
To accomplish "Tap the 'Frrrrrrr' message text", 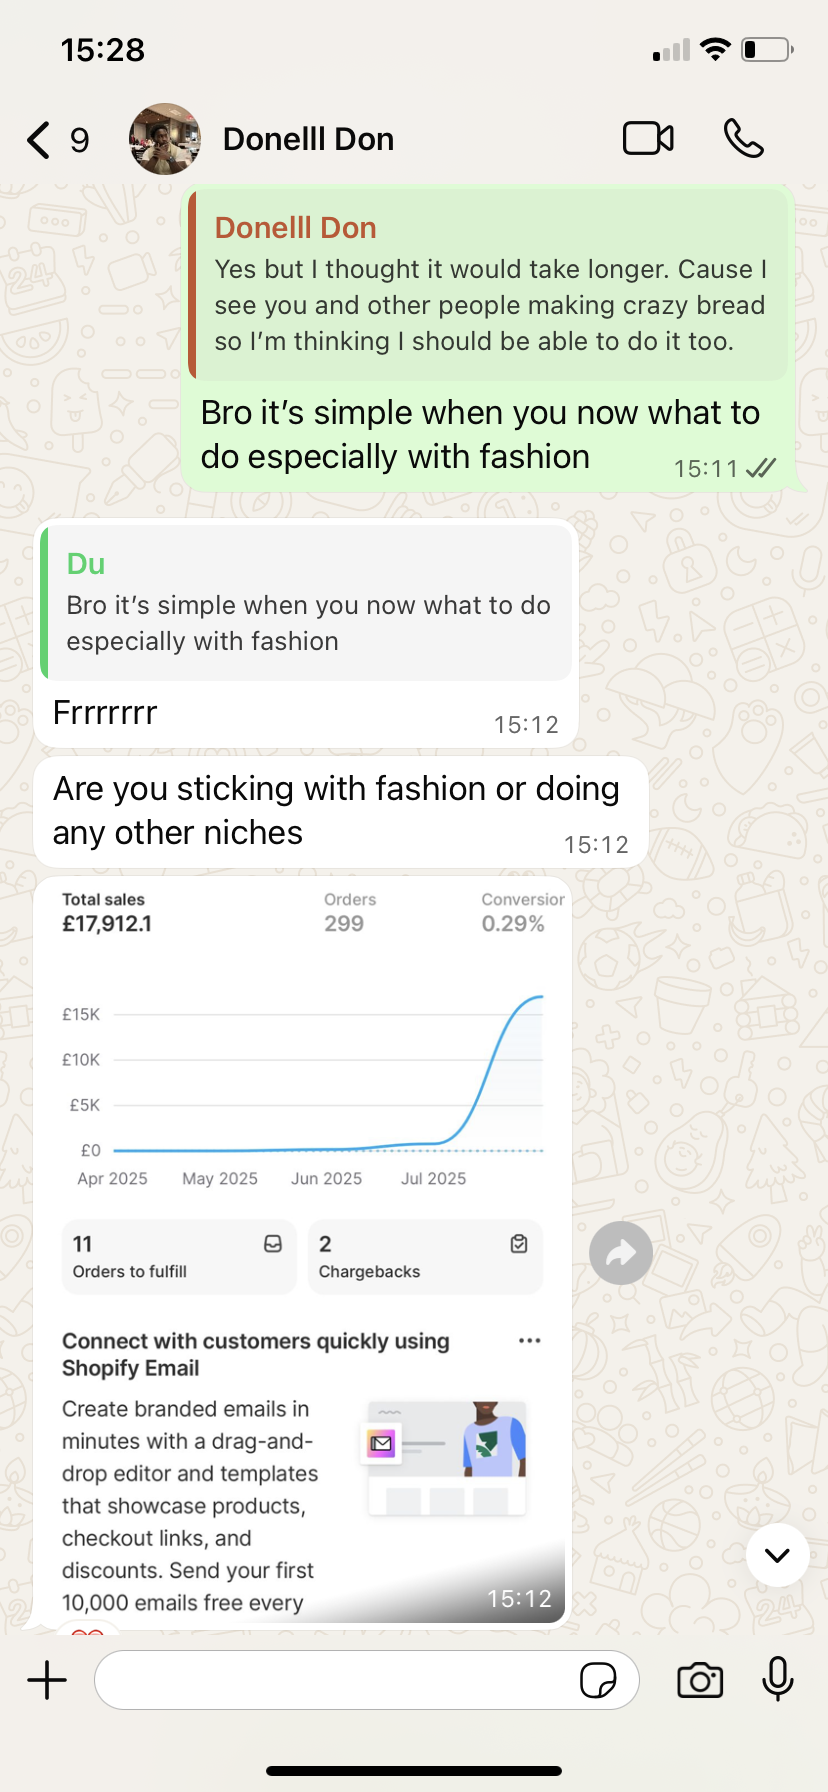I will pos(105,713).
